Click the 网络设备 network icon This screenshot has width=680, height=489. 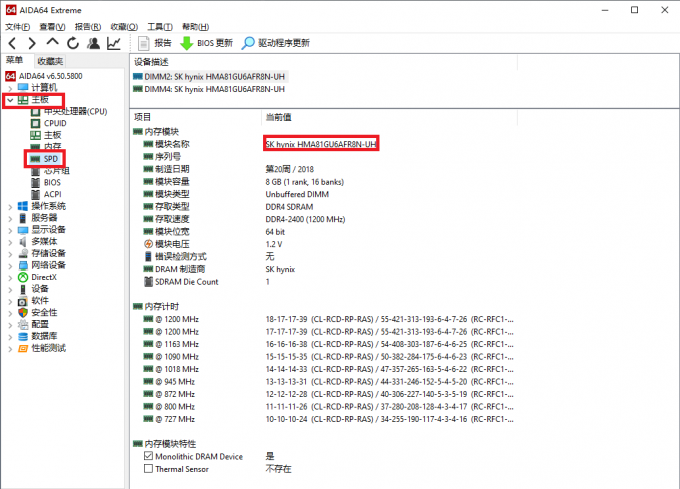coord(23,265)
